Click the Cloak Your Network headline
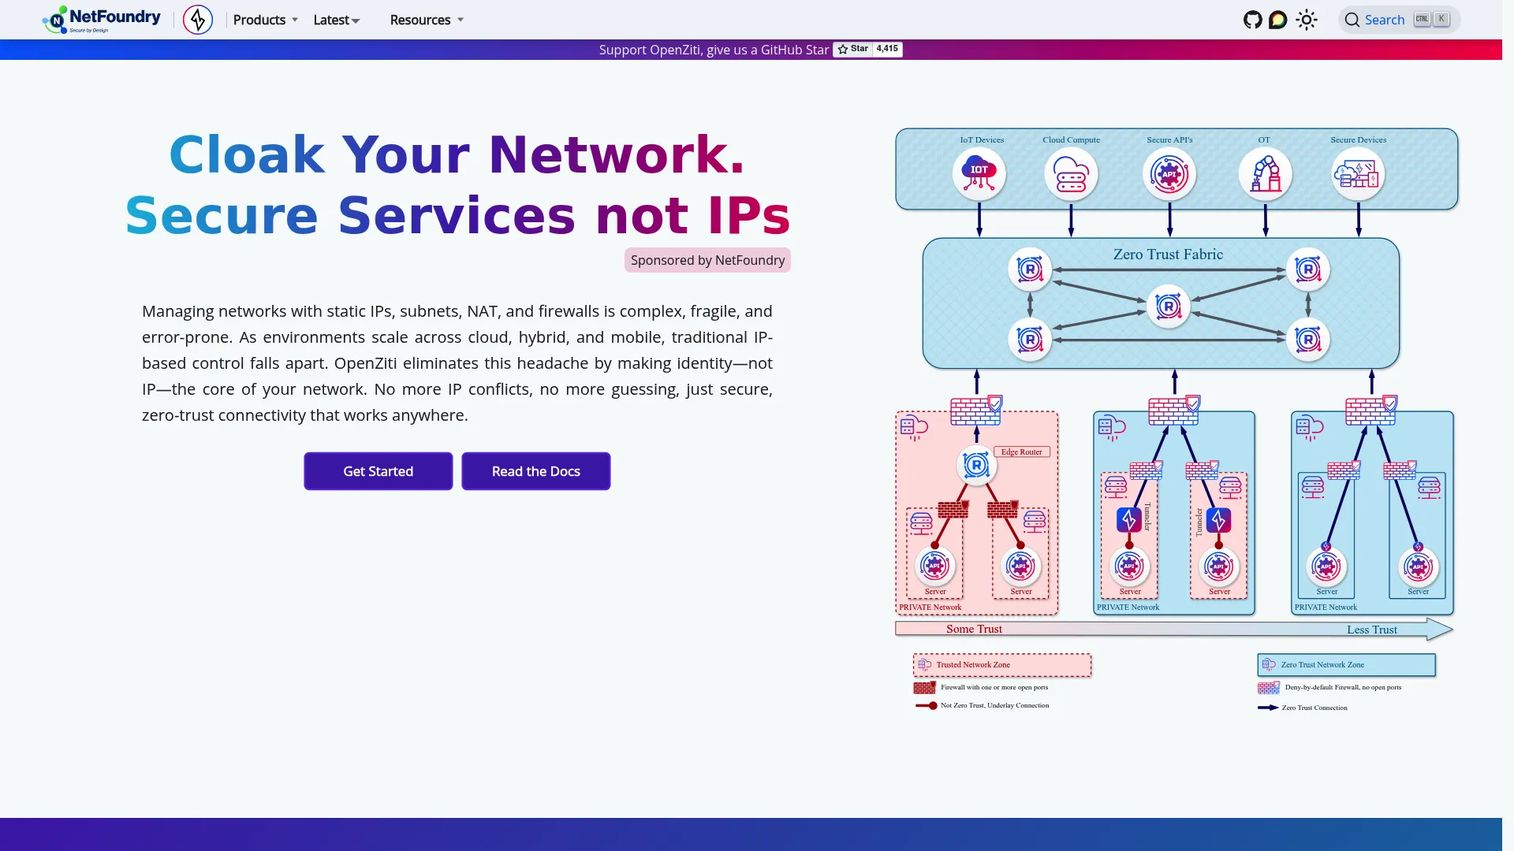This screenshot has height=851, width=1514. pyautogui.click(x=457, y=154)
